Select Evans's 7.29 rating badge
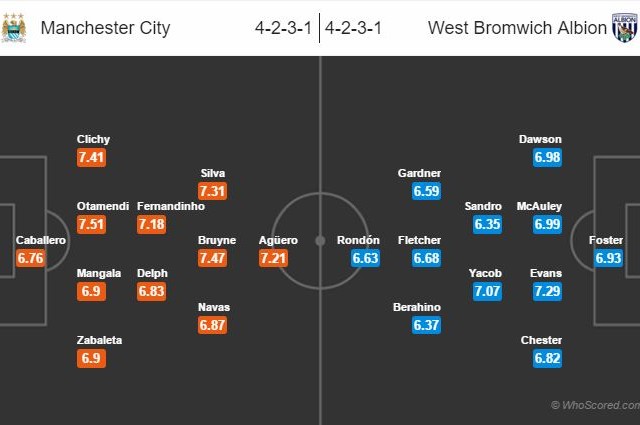Viewport: 640px width, 425px height. click(548, 291)
